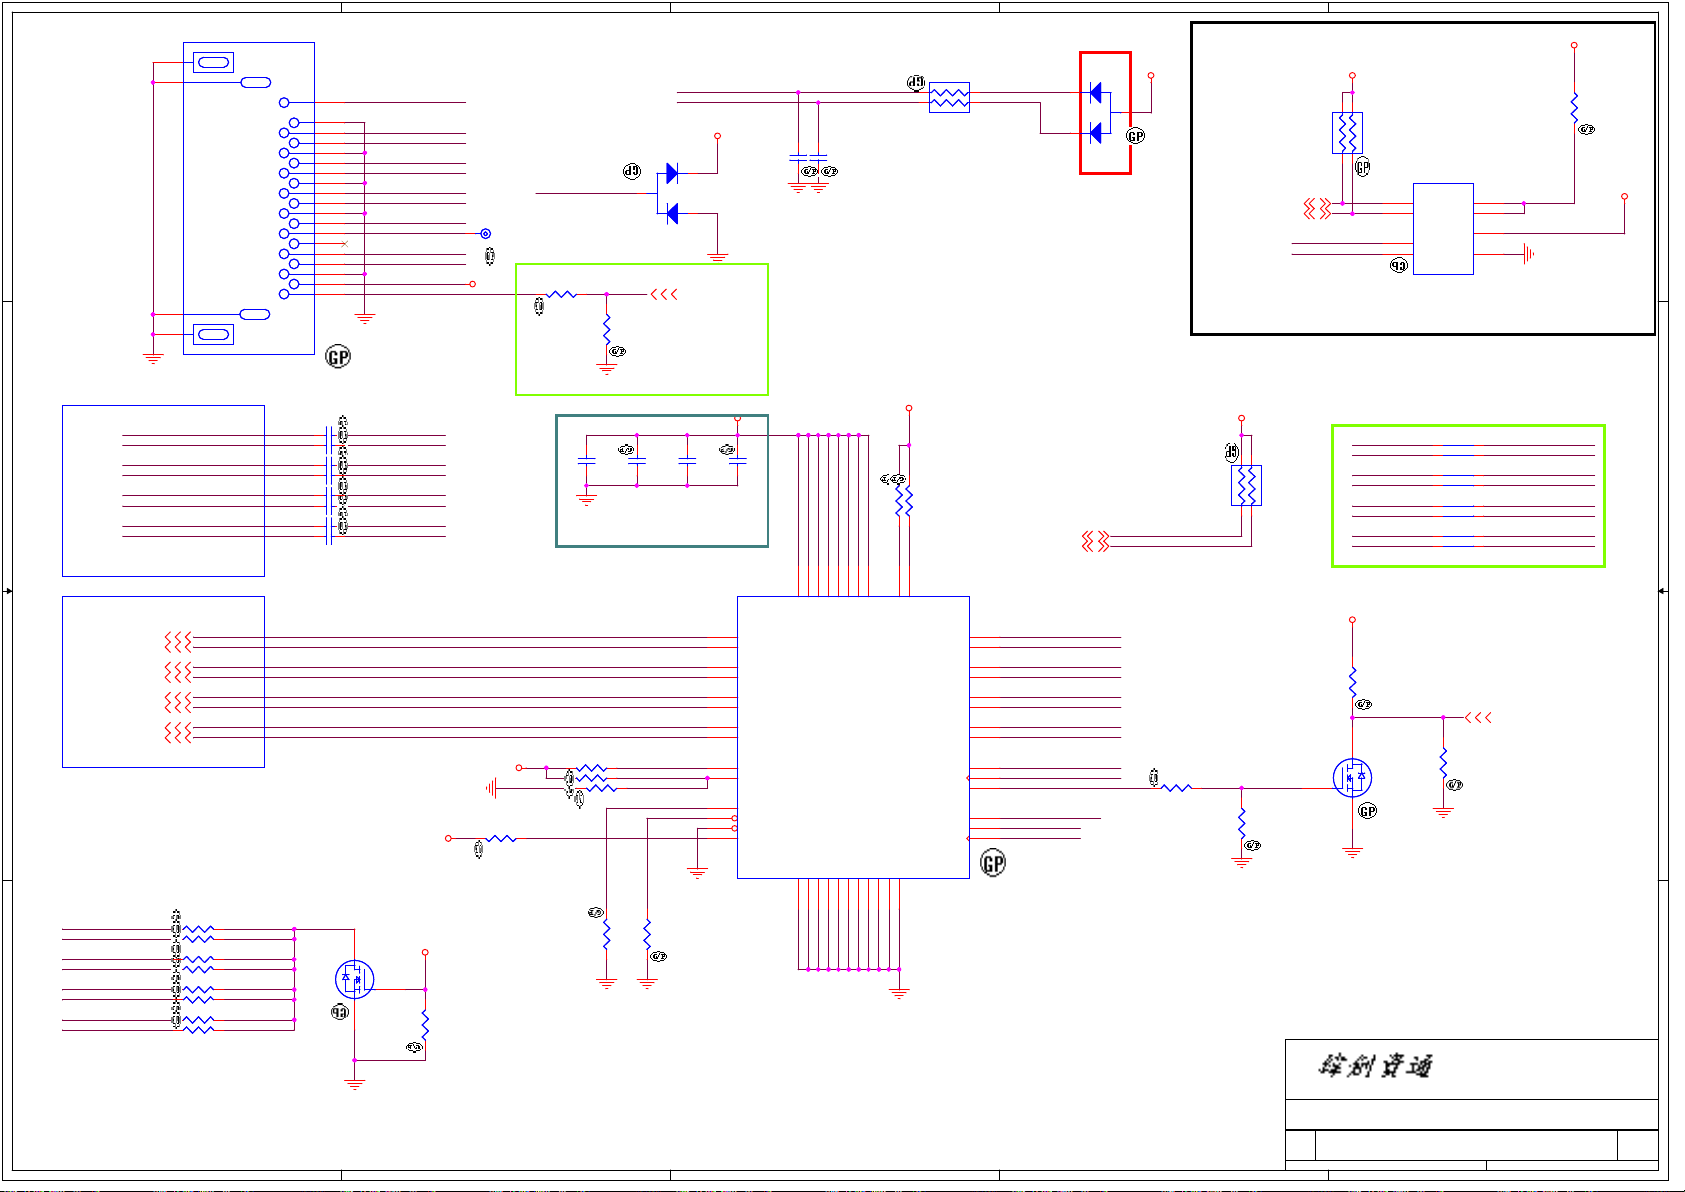1685x1192 pixels.
Task: Select the small IC block in the black-bordered box
Action: [1442, 228]
